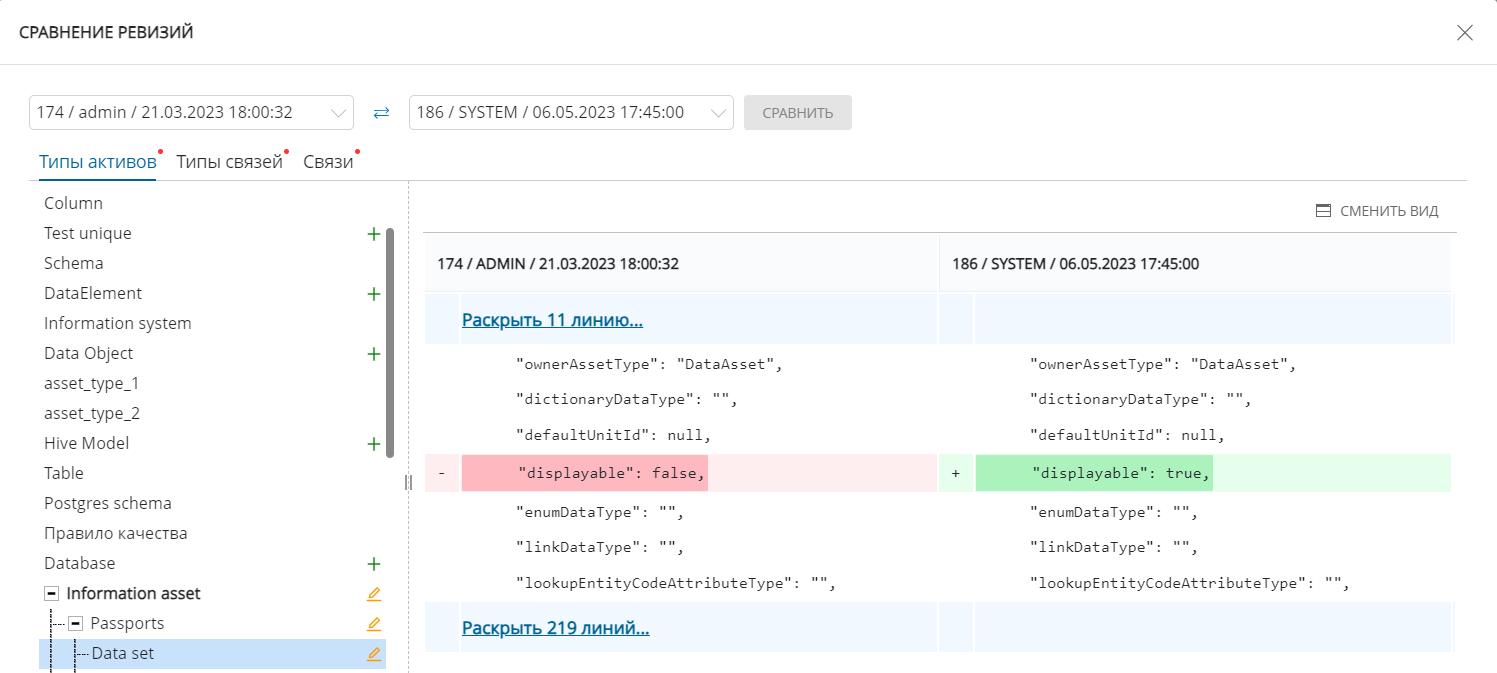Switch to the Типы связей tab
The image size is (1497, 673).
[x=229, y=162]
